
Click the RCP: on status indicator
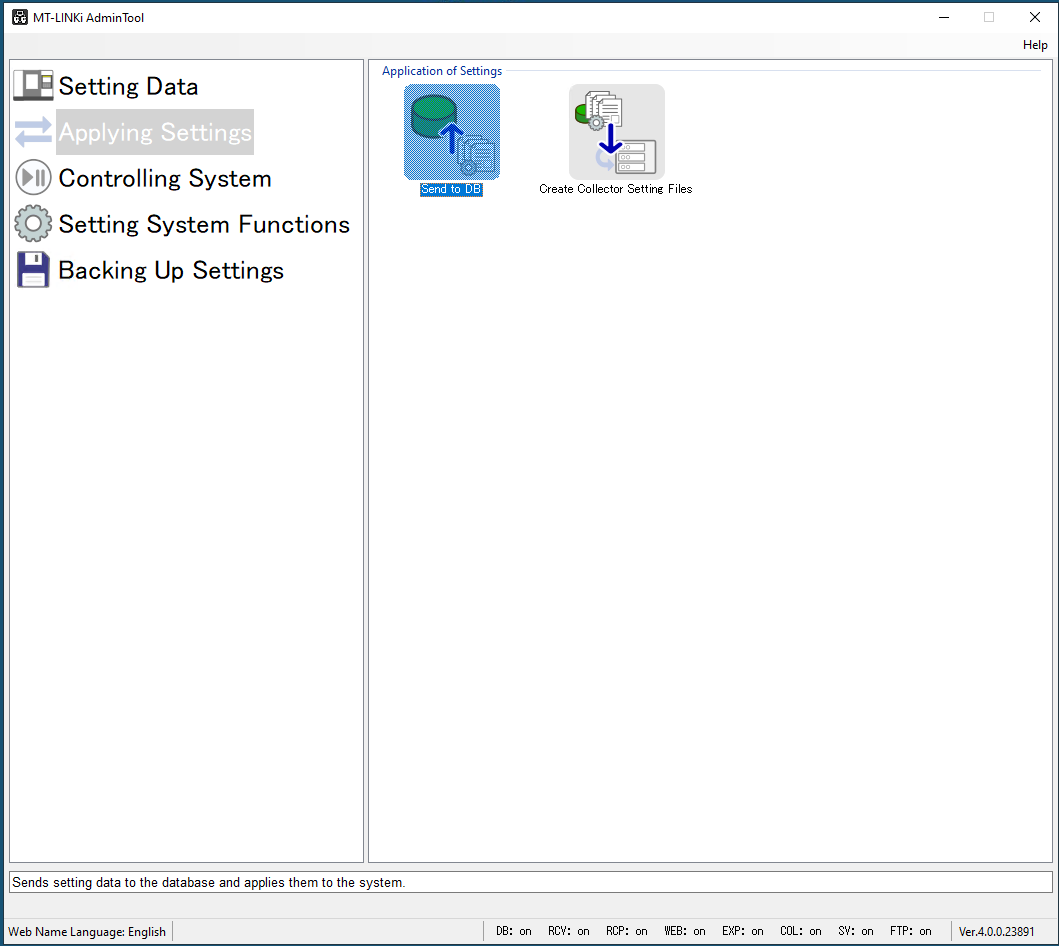627,931
